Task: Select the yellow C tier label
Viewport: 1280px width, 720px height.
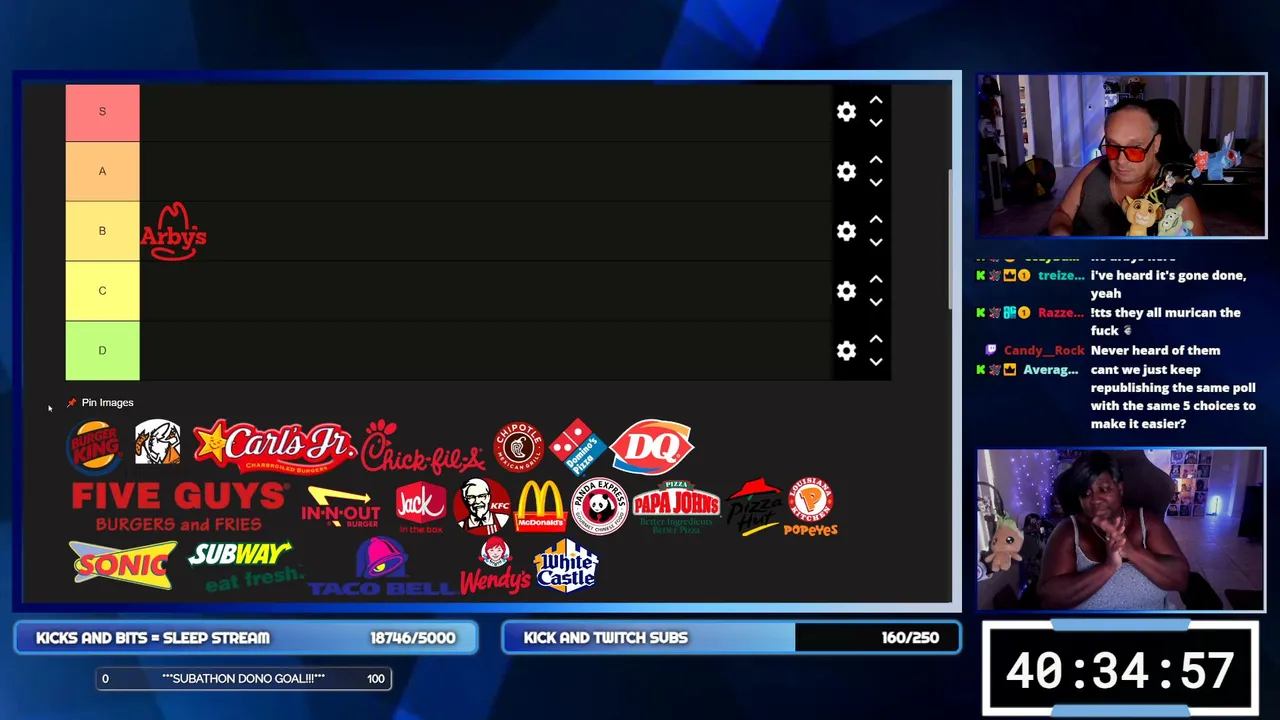Action: [102, 291]
